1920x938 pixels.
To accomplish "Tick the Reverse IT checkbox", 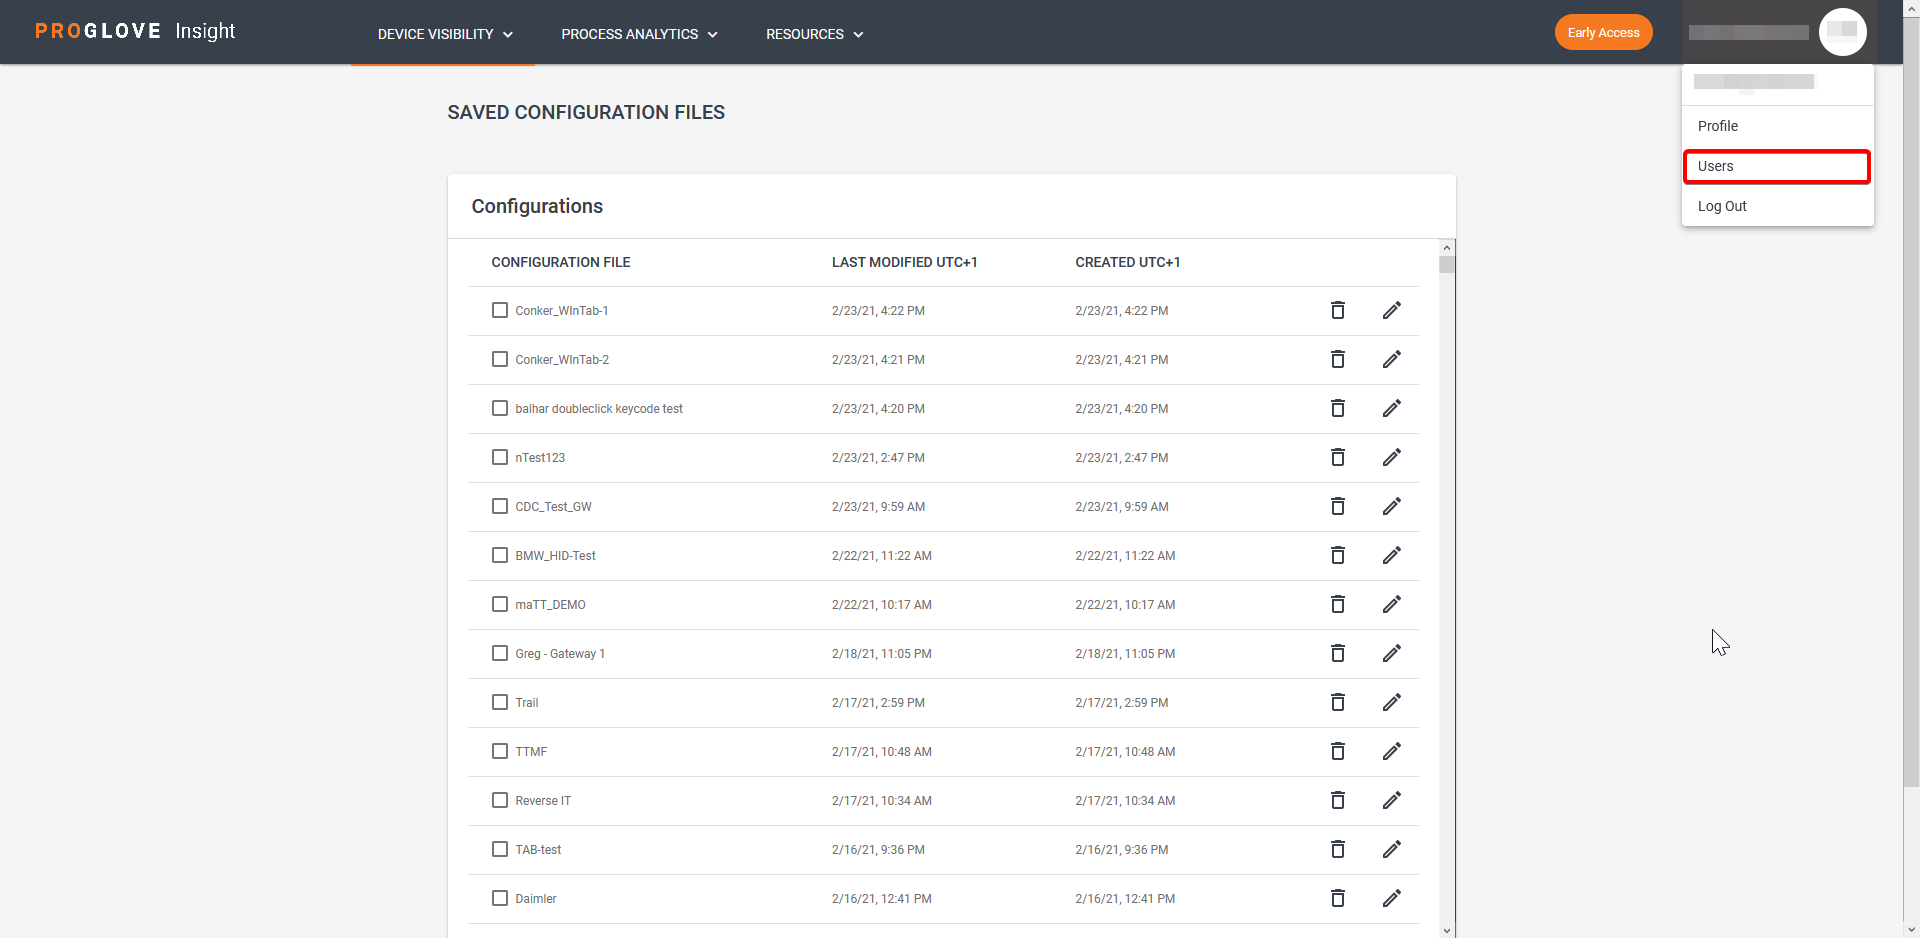I will [500, 800].
